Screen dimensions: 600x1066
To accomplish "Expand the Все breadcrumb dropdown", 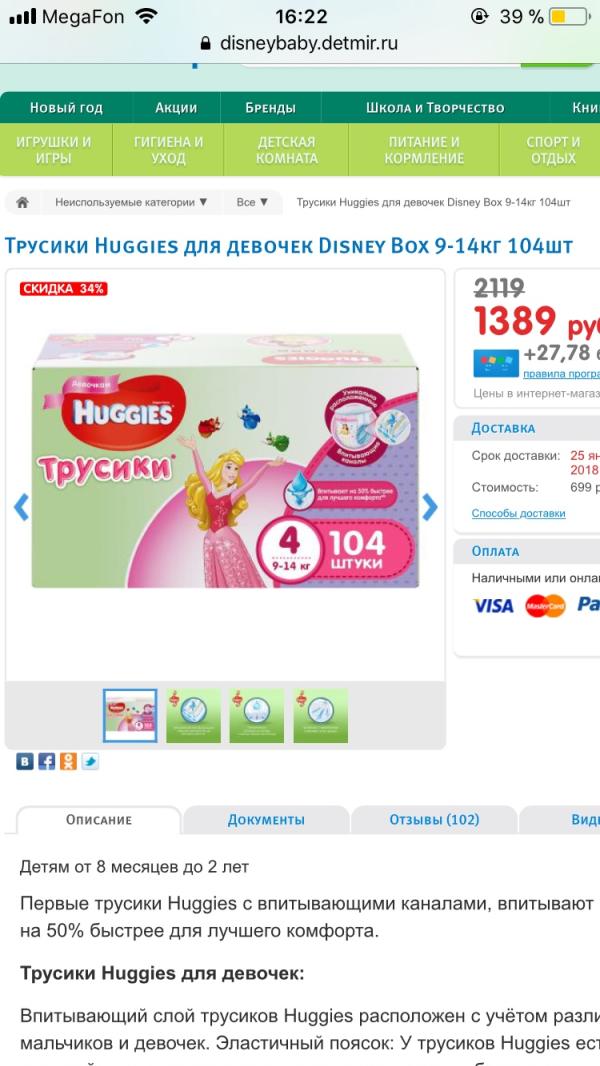I will point(252,203).
